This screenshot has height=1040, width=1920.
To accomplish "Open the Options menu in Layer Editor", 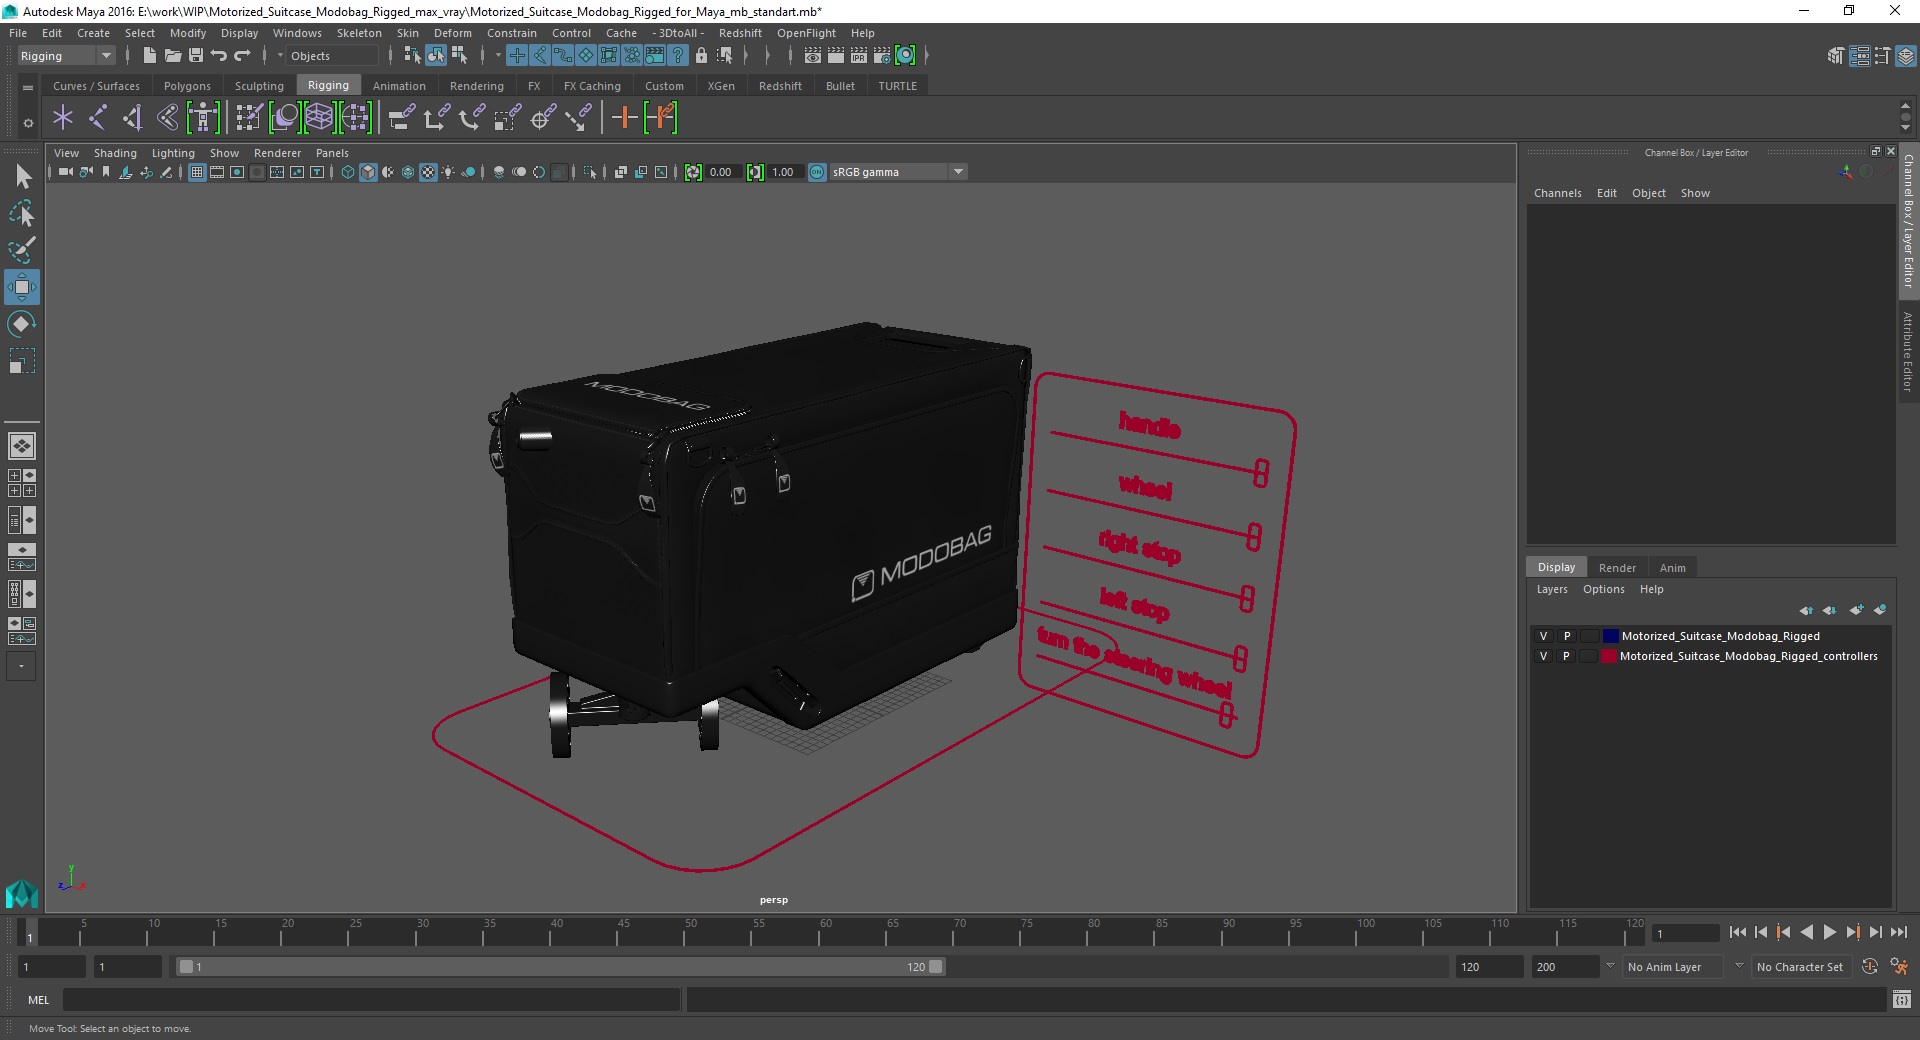I will (x=1603, y=589).
